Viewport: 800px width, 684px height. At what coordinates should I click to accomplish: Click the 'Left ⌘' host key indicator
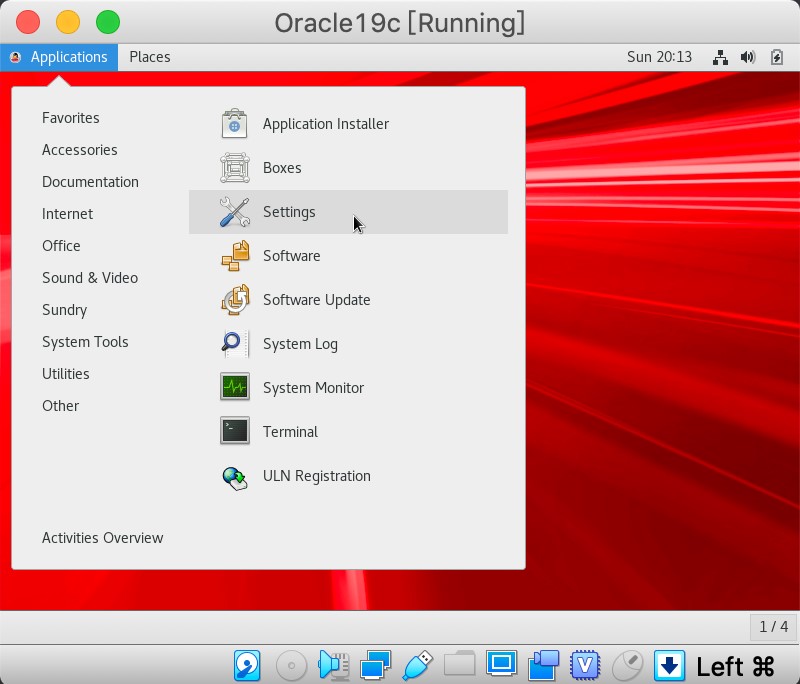735,667
